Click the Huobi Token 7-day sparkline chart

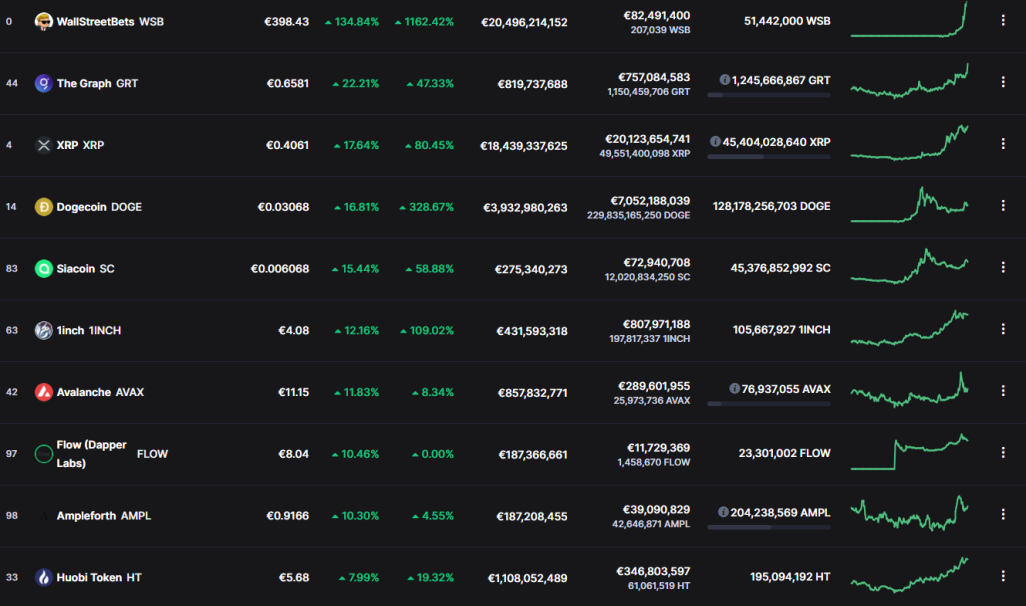[909, 575]
